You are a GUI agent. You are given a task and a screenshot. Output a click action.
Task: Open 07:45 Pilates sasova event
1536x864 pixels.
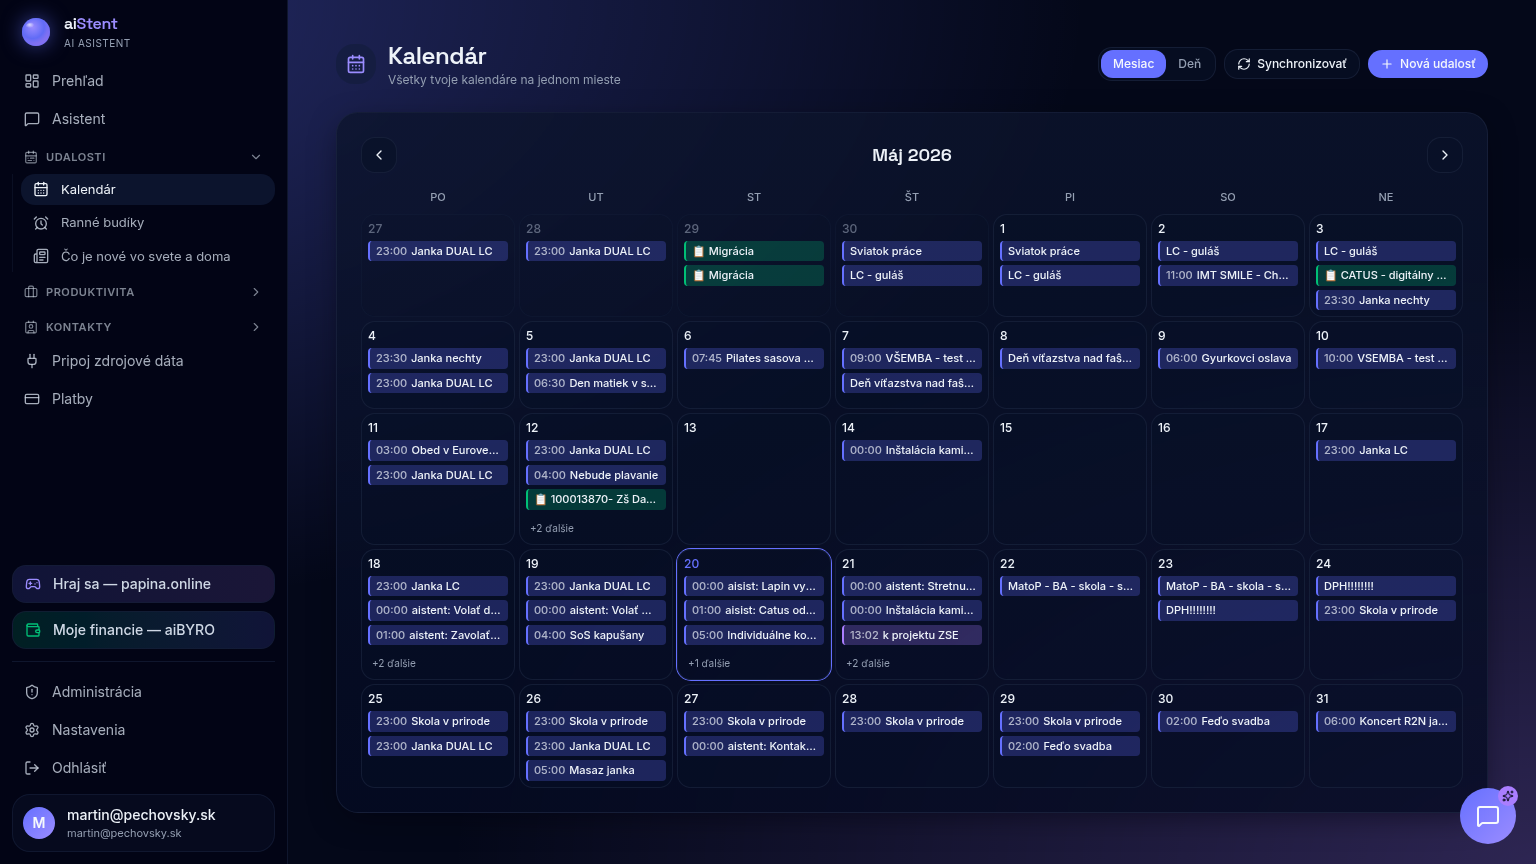click(754, 358)
